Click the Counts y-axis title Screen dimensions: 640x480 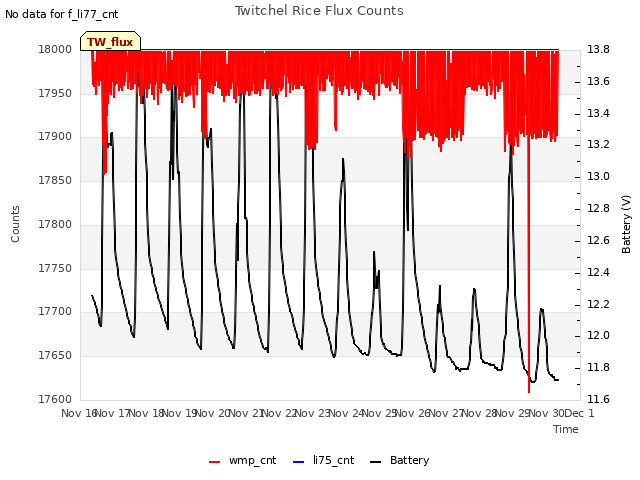[15, 224]
